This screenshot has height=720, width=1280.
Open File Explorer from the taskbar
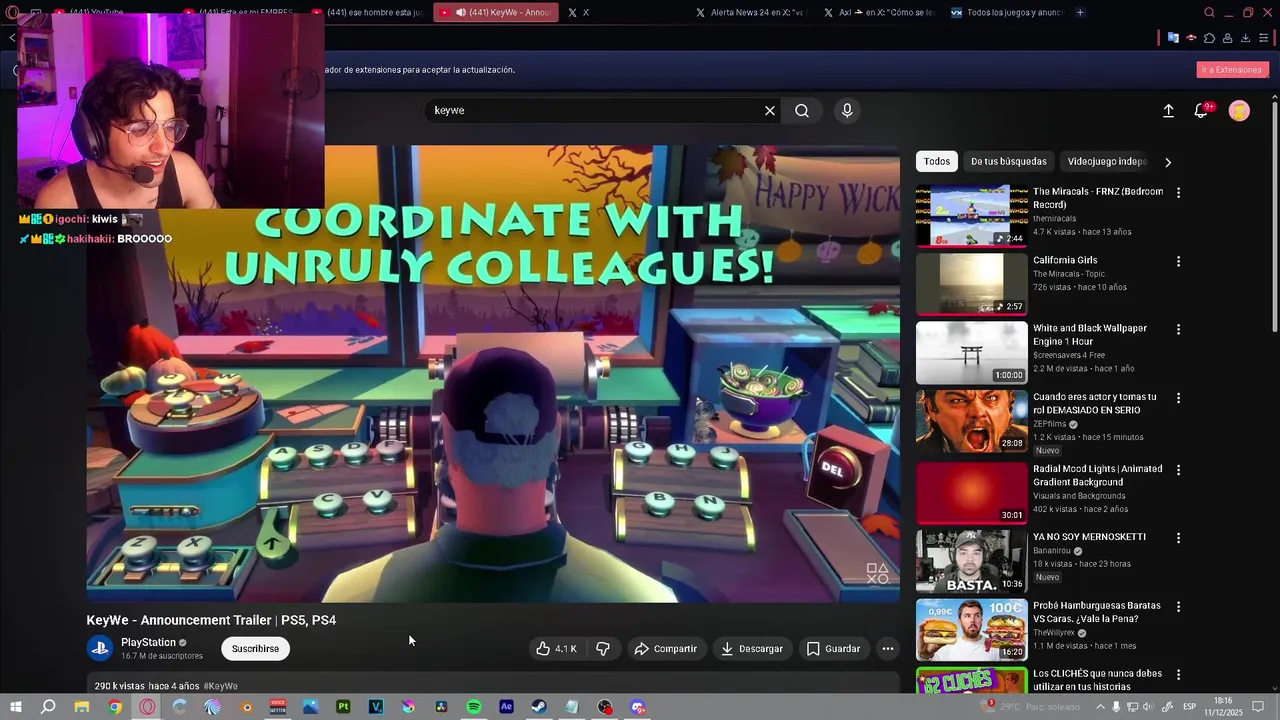[82, 707]
